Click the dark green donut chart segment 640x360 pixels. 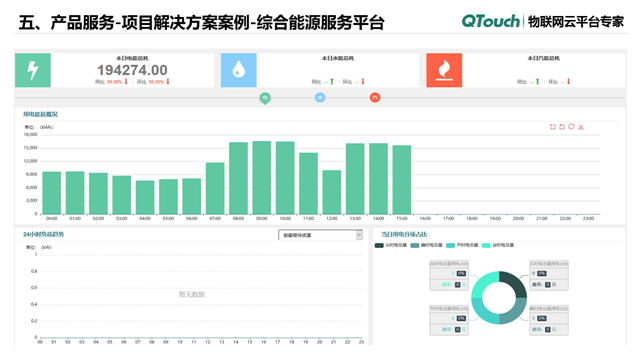pos(515,283)
